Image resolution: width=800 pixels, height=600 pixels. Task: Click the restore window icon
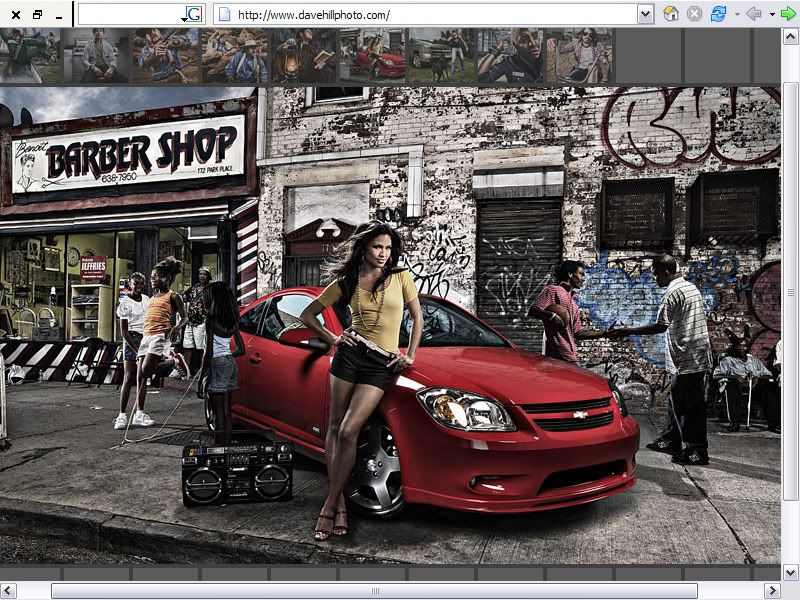pos(38,15)
